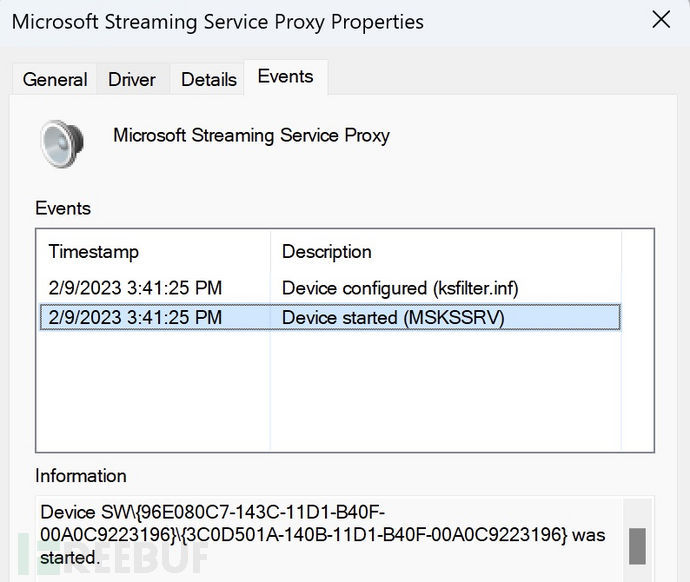Switch to the General tab
The width and height of the screenshot is (690, 582).
click(55, 80)
